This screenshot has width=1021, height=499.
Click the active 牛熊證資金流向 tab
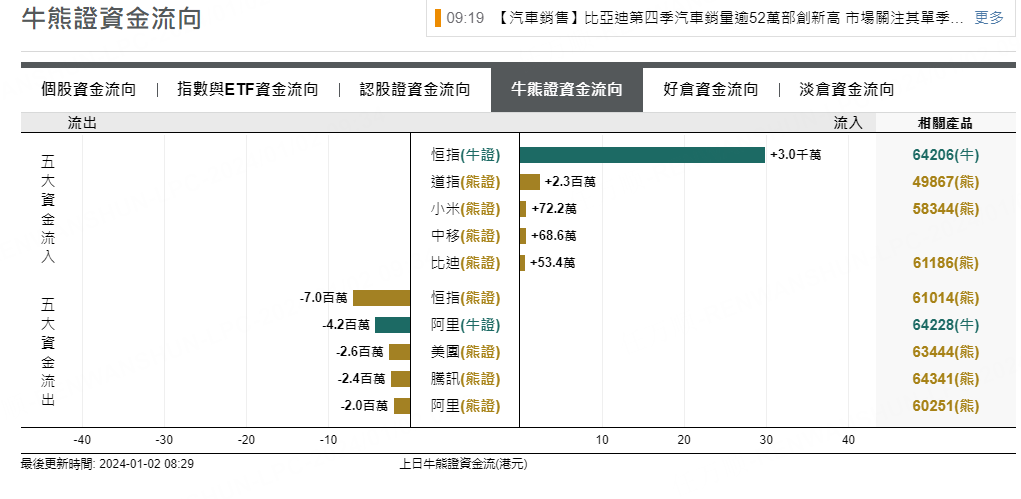coord(566,89)
